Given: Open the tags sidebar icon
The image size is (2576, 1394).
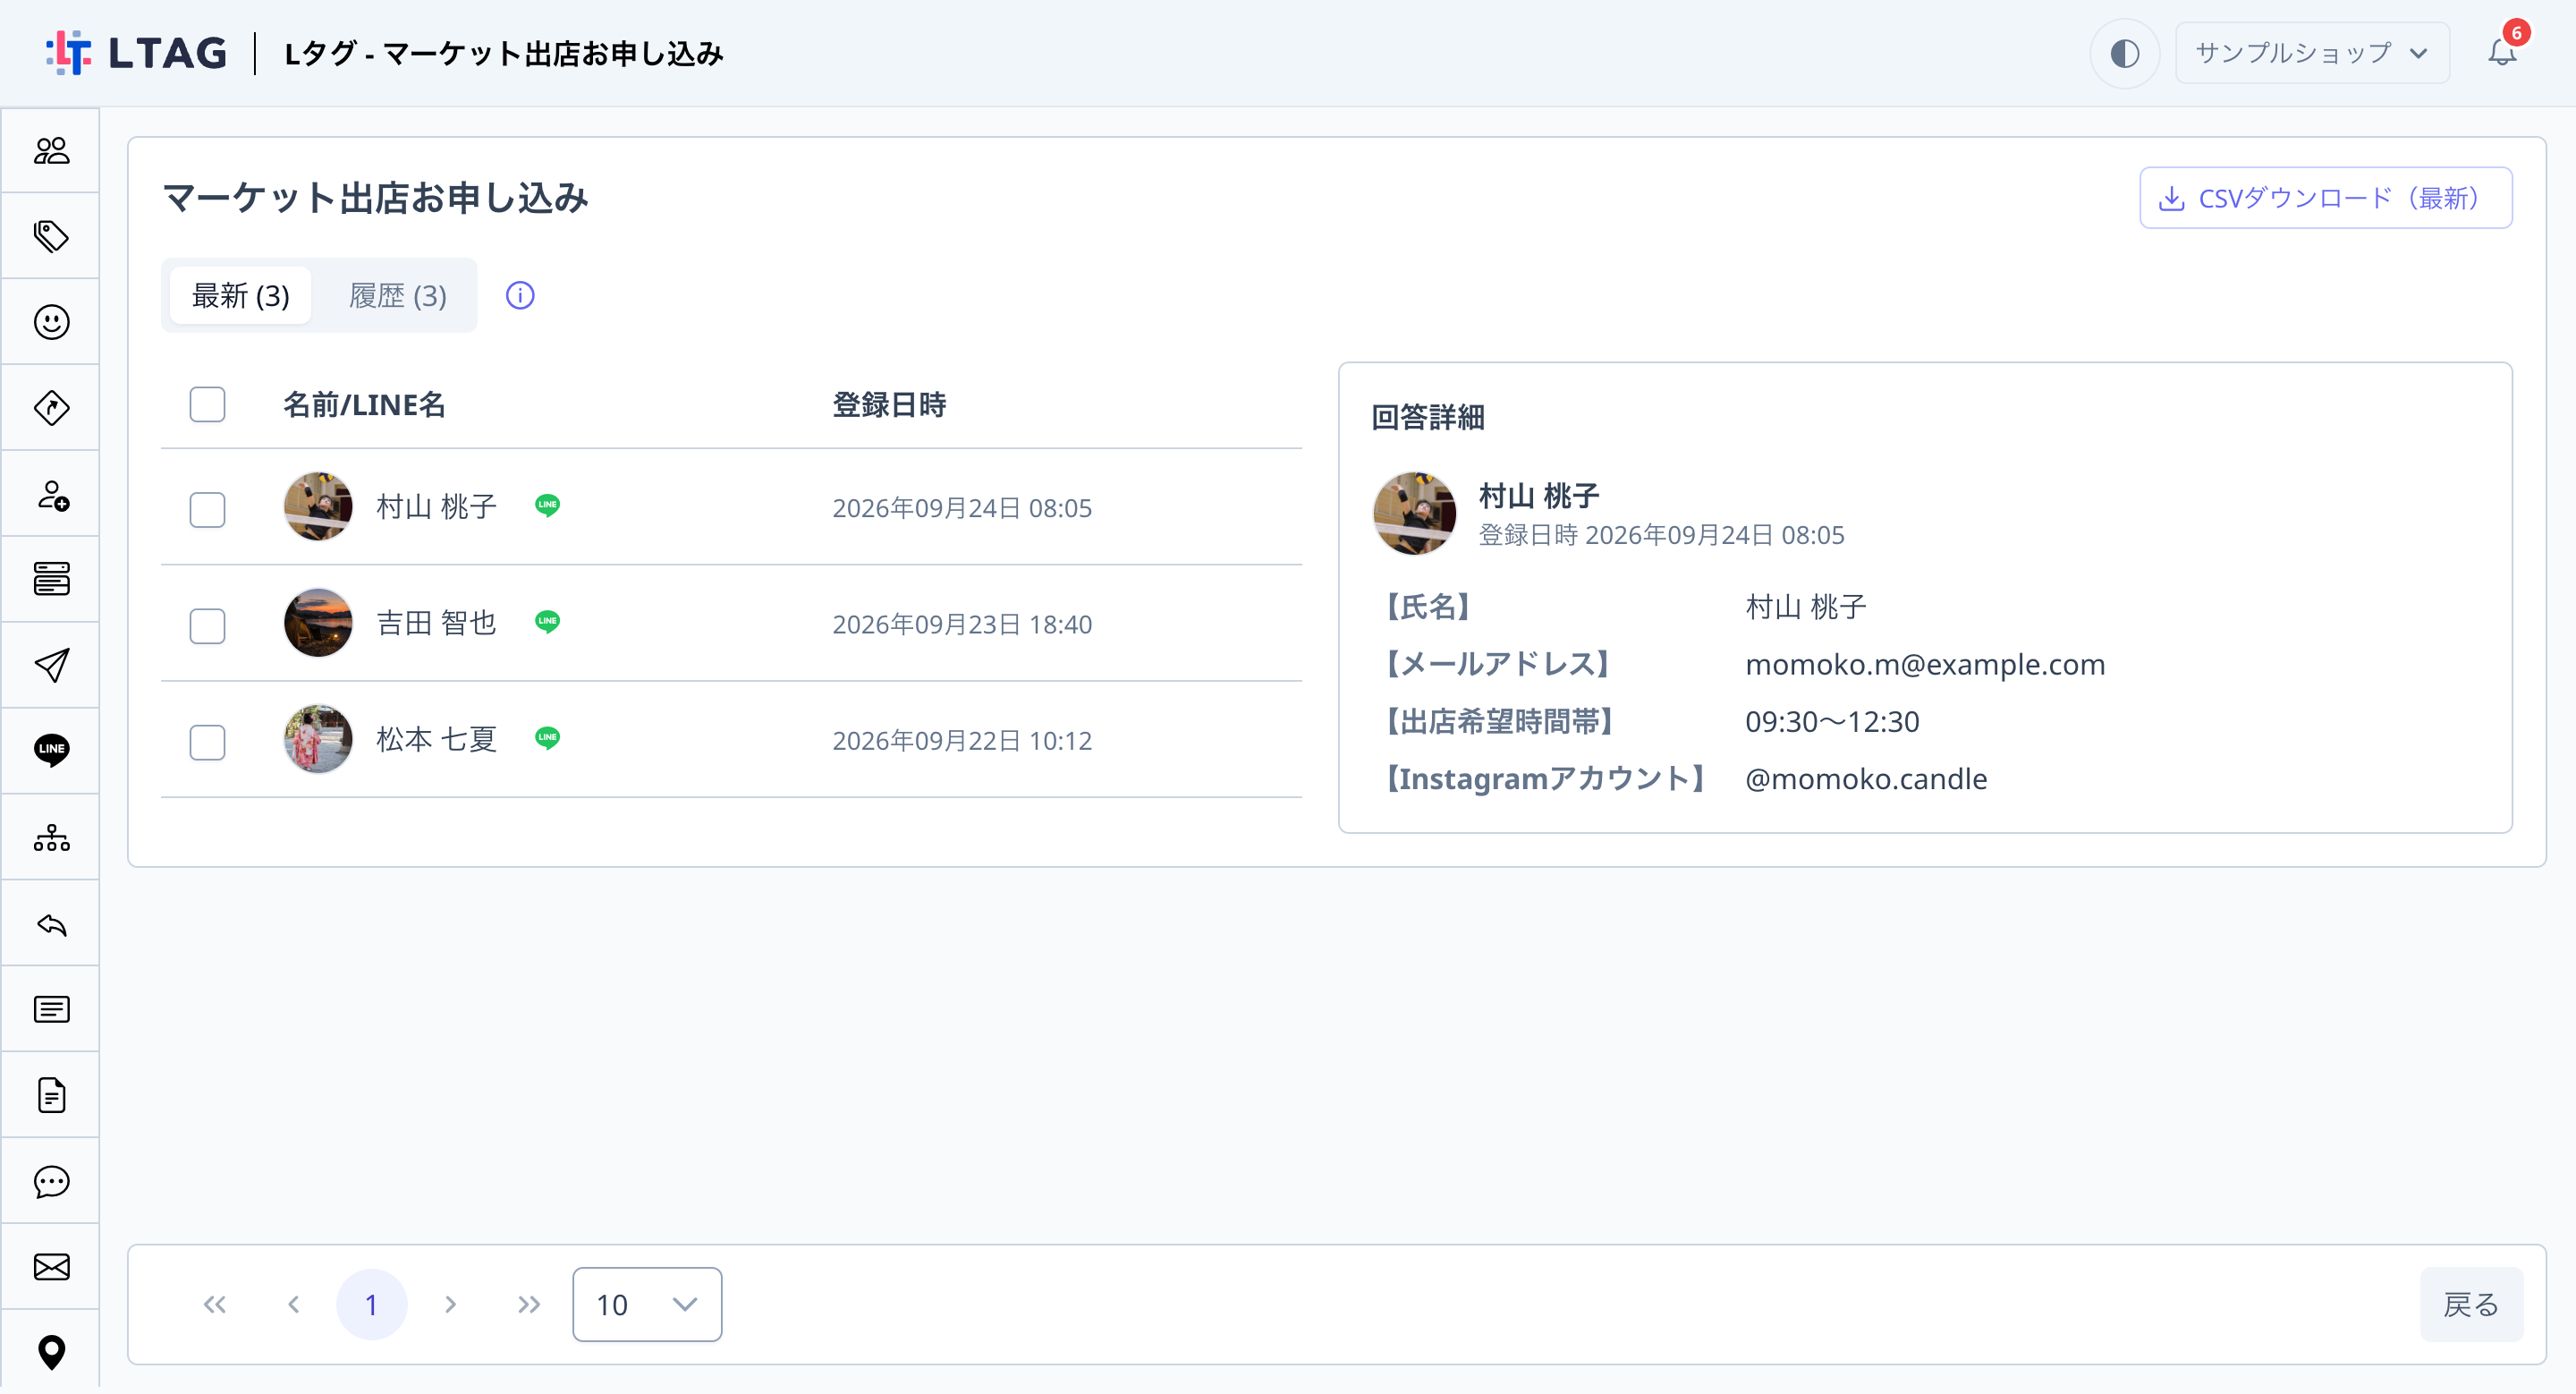Looking at the screenshot, I should click(x=51, y=236).
